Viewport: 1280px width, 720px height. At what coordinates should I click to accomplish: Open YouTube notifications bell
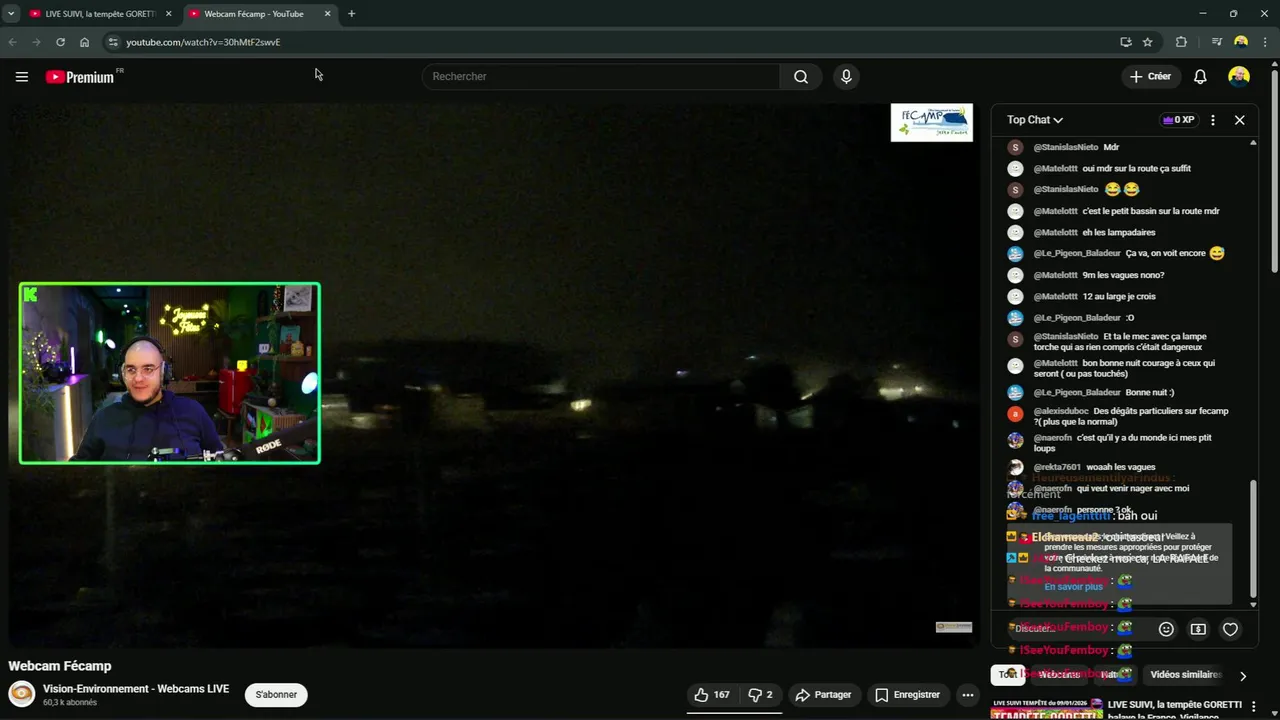(1200, 77)
